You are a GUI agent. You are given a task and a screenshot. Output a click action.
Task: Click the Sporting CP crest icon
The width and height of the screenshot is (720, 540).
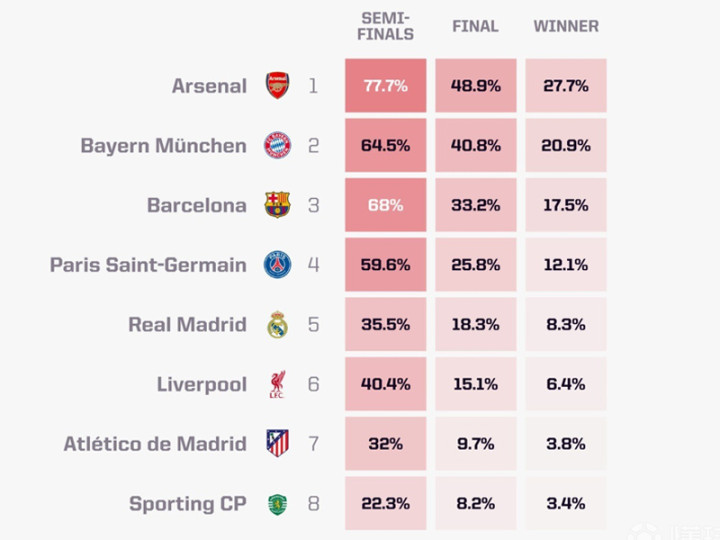[x=277, y=504]
